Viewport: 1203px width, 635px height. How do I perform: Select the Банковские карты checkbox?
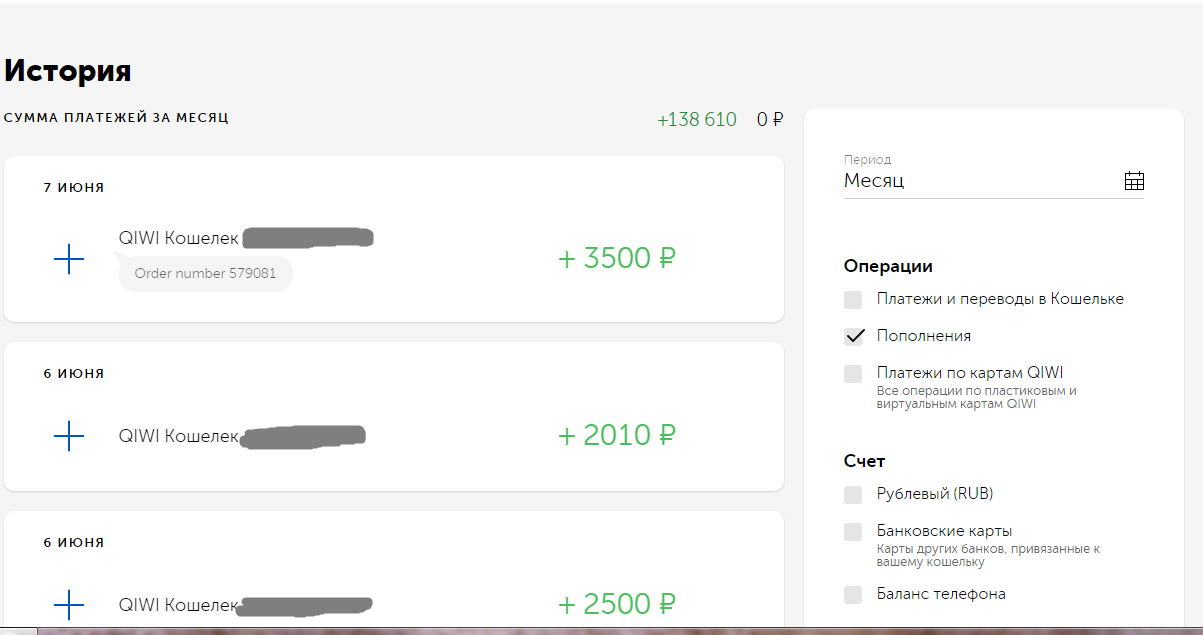pos(853,531)
